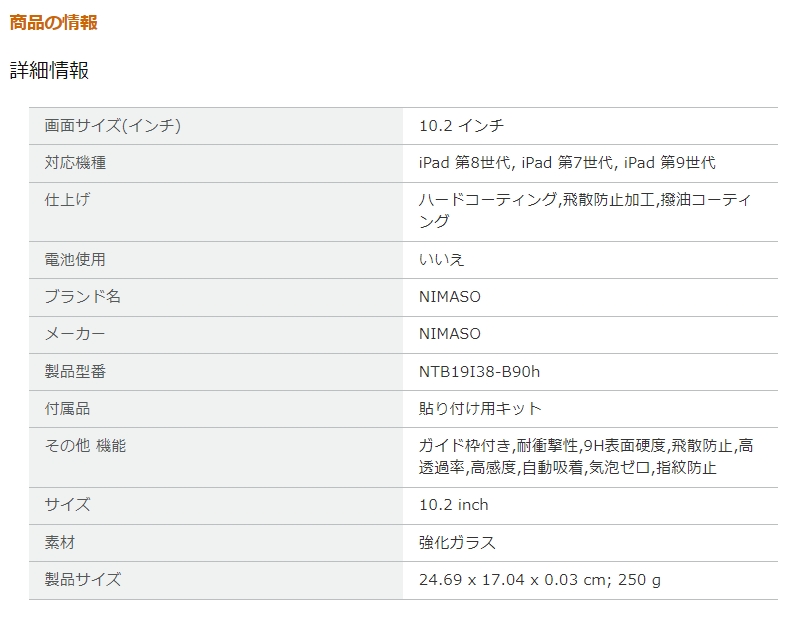This screenshot has width=790, height=629.
Task: Click the 貼り付け用キット accessory value
Action: tap(480, 408)
